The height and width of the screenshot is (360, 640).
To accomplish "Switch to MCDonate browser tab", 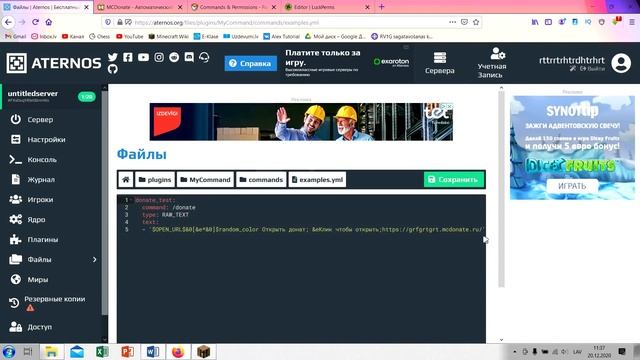I will click(140, 7).
